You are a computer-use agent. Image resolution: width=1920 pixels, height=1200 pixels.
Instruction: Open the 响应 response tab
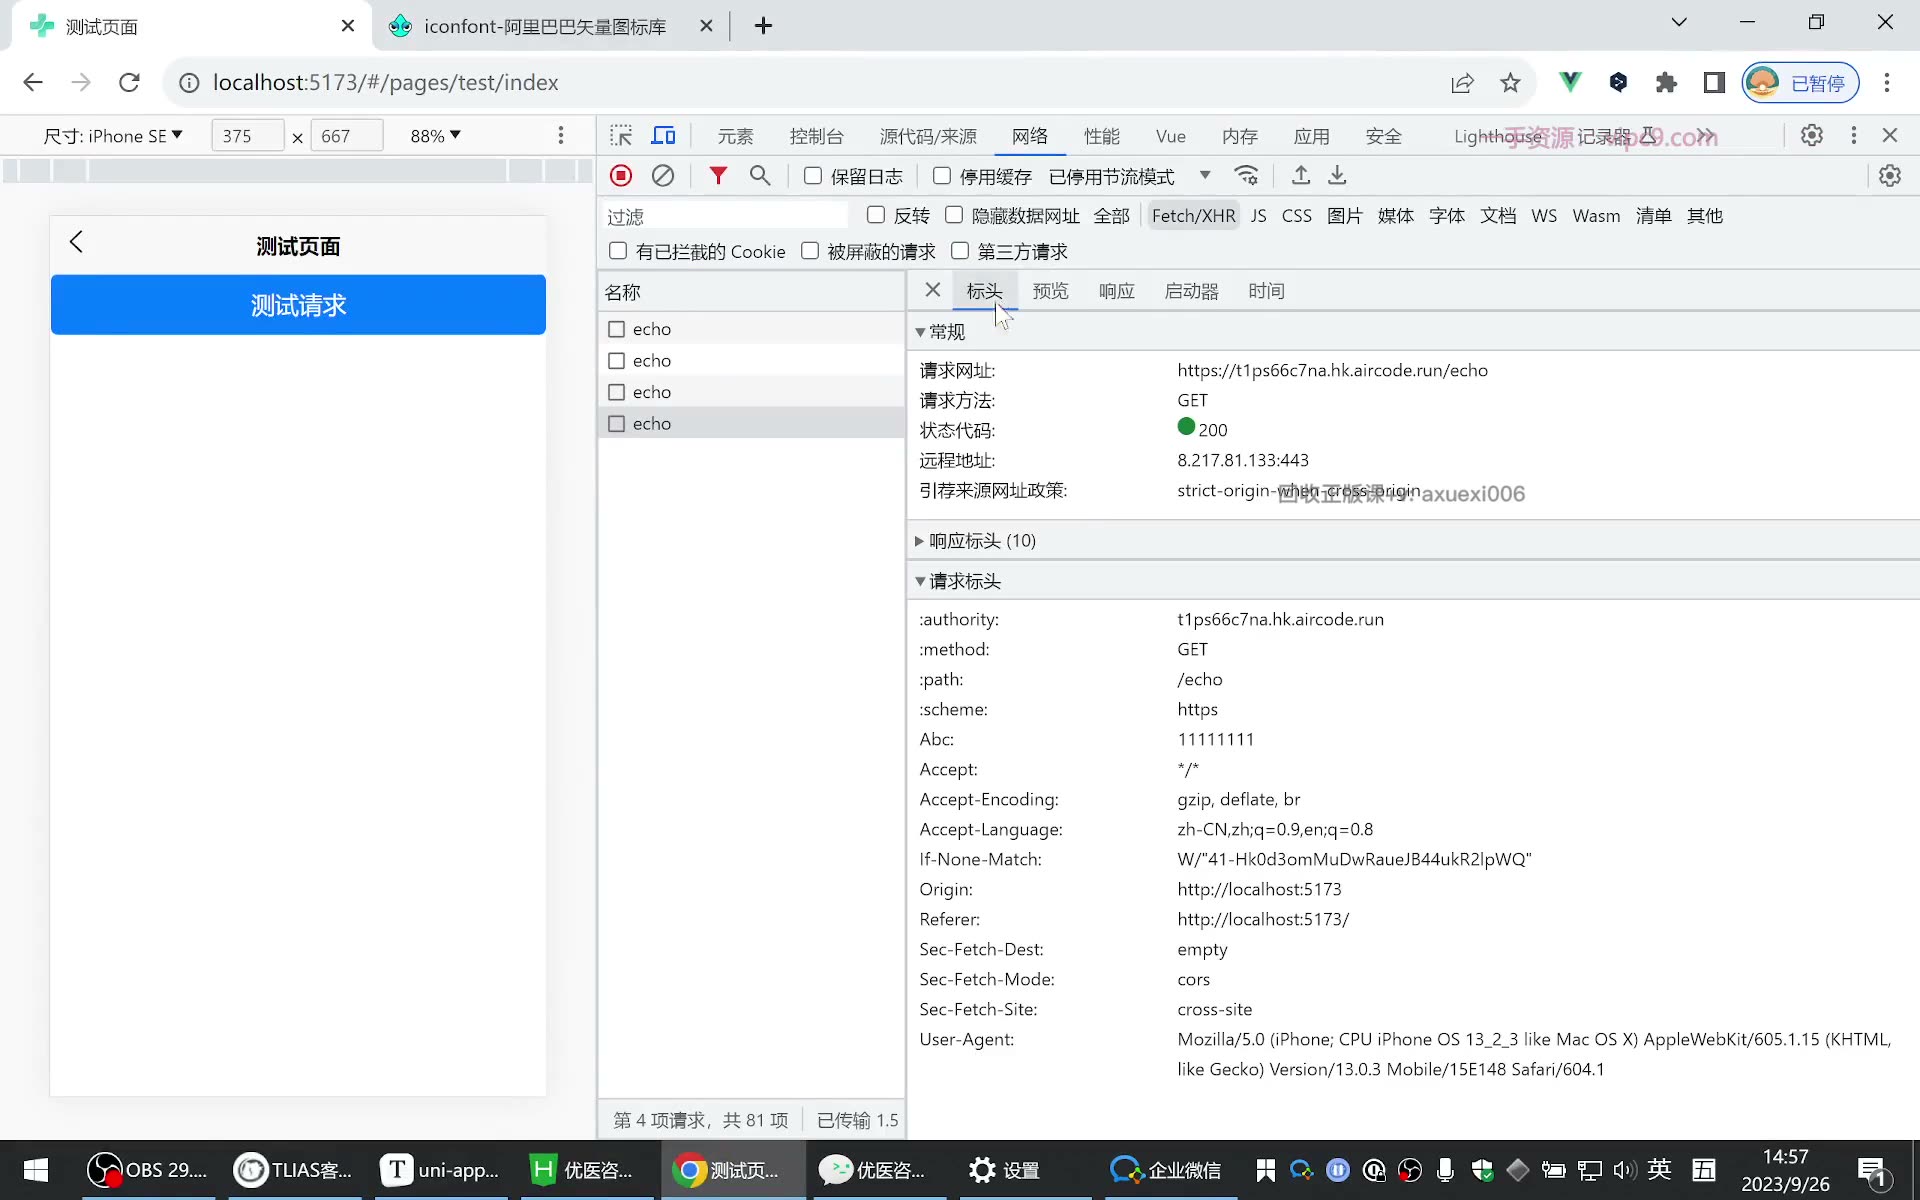pyautogui.click(x=1116, y=291)
